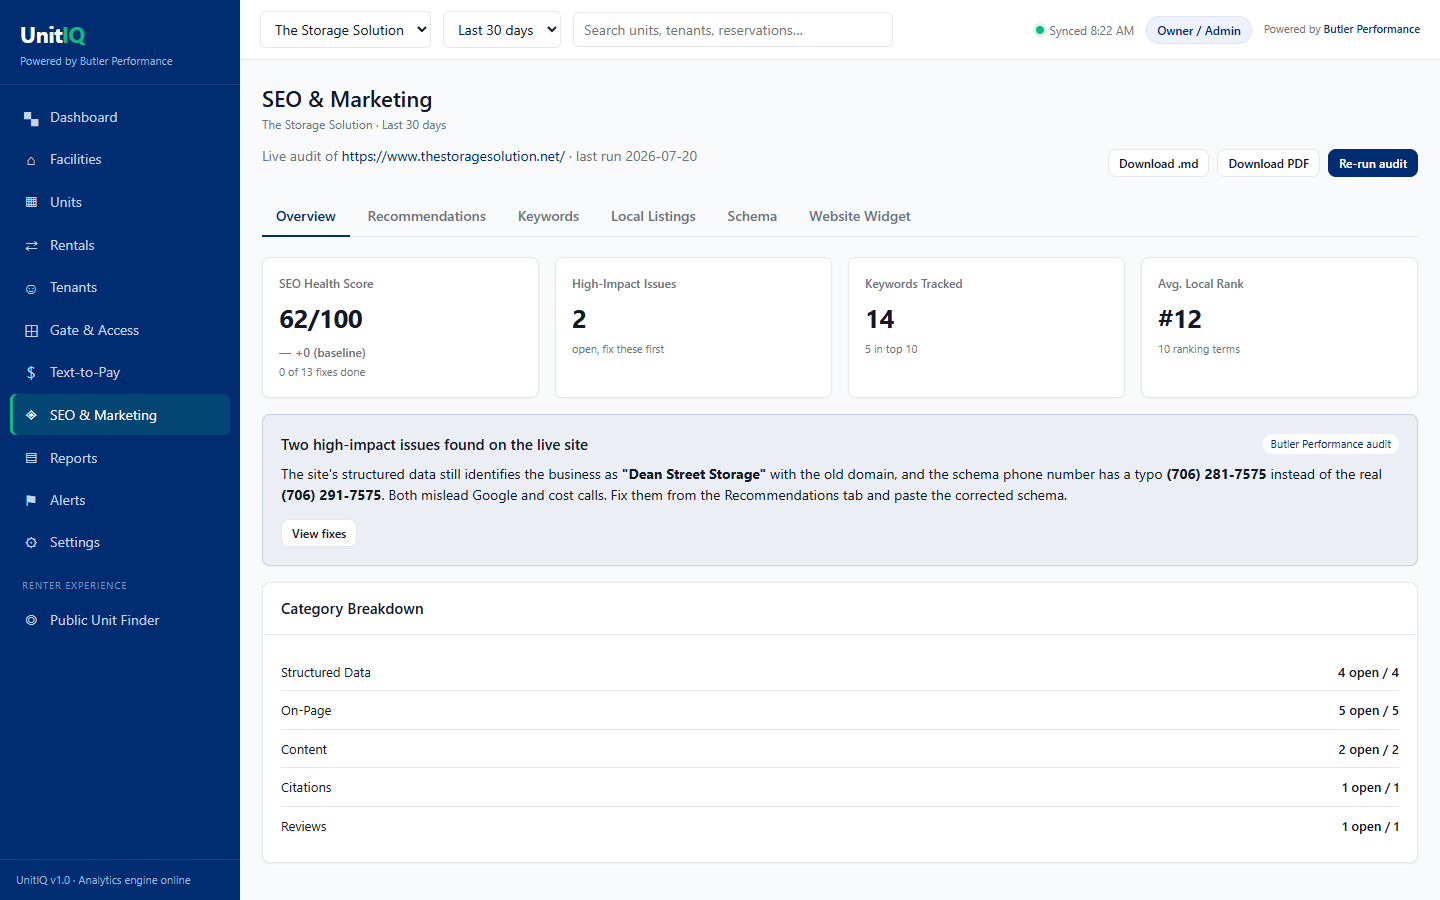
Task: Click the Download PDF button
Action: pyautogui.click(x=1268, y=163)
